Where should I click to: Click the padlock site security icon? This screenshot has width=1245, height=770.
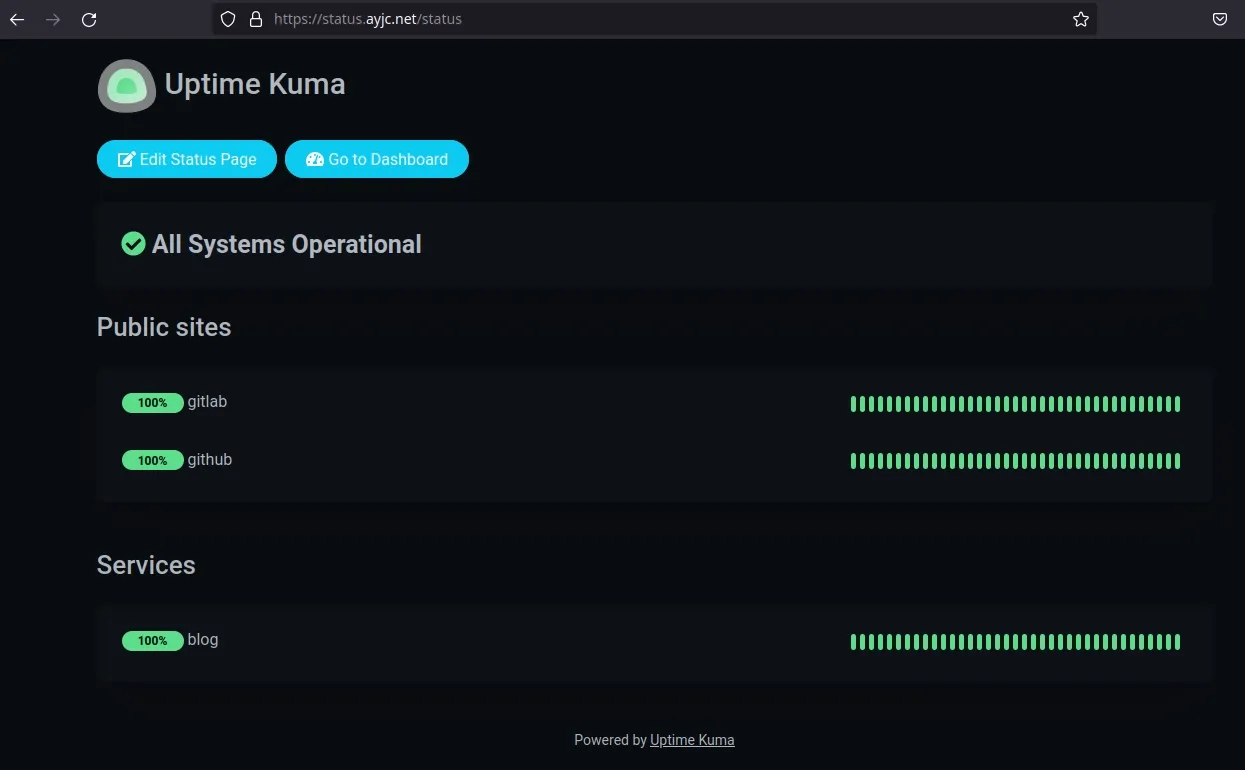click(x=255, y=19)
